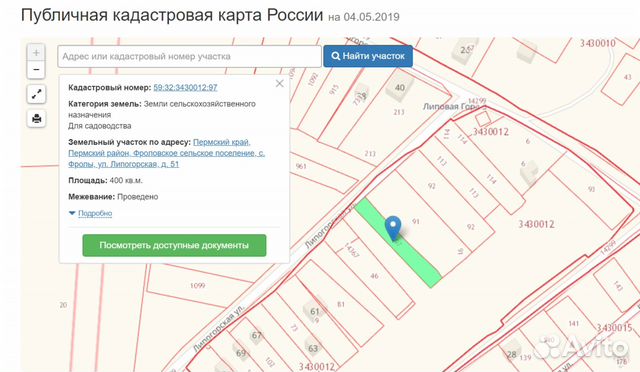Select building 67 on the map
Screen dimensions: 640x372
point(256,336)
